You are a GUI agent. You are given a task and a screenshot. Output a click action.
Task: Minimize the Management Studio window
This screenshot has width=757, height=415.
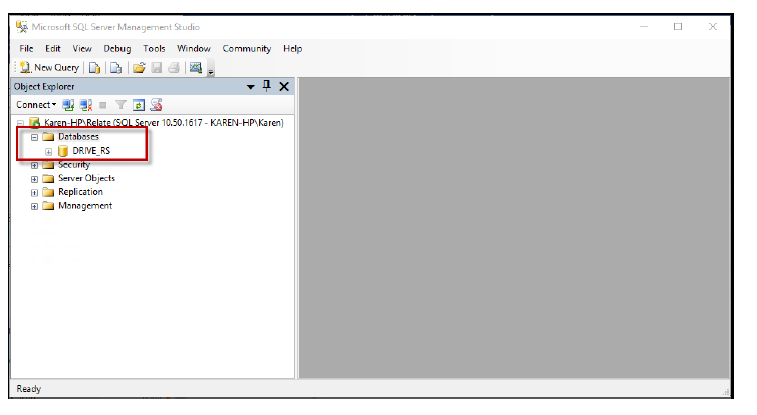click(644, 27)
